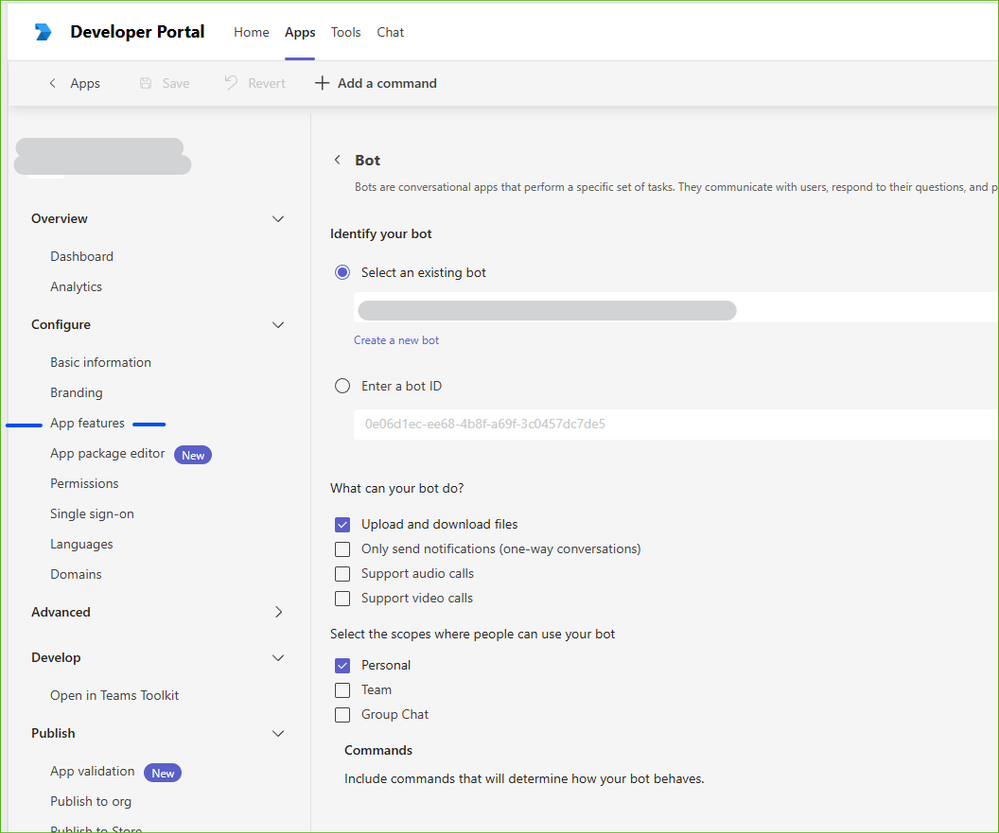Click the plus icon for Add a command
Image resolution: width=999 pixels, height=833 pixels.
(x=322, y=83)
